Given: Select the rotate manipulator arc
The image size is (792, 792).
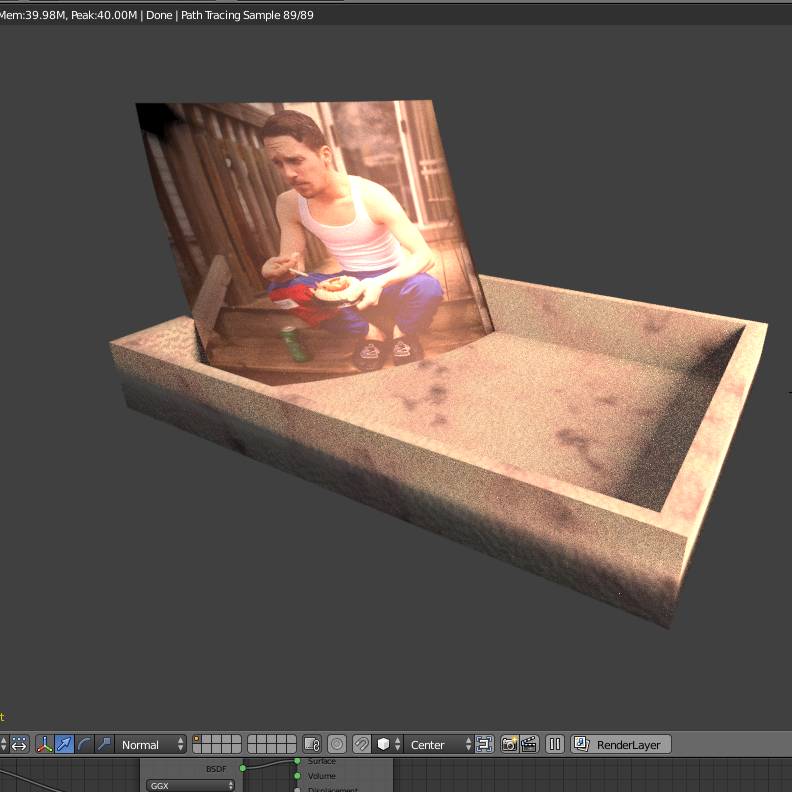Looking at the screenshot, I should [x=84, y=745].
